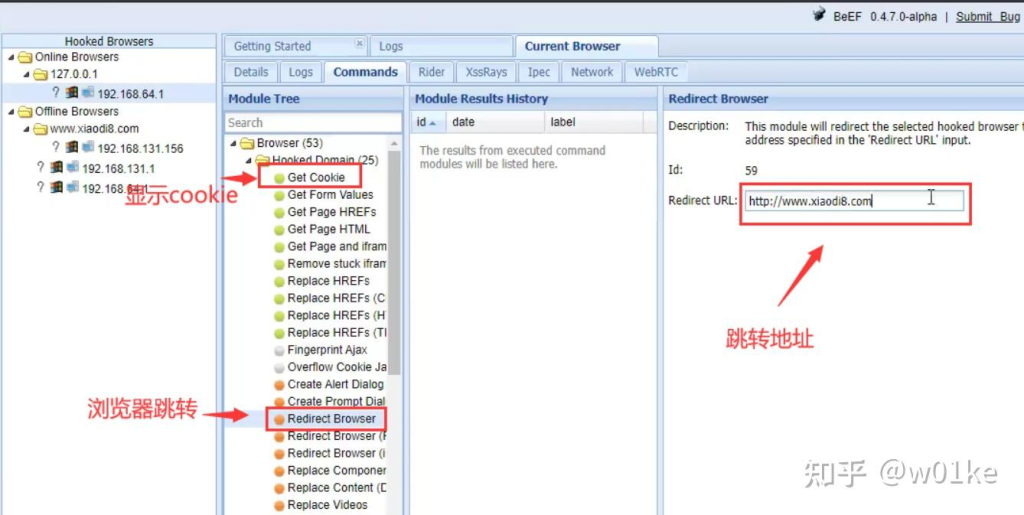Click the BeEF logo icon in header
The width and height of the screenshot is (1024, 515).
pyautogui.click(x=819, y=16)
